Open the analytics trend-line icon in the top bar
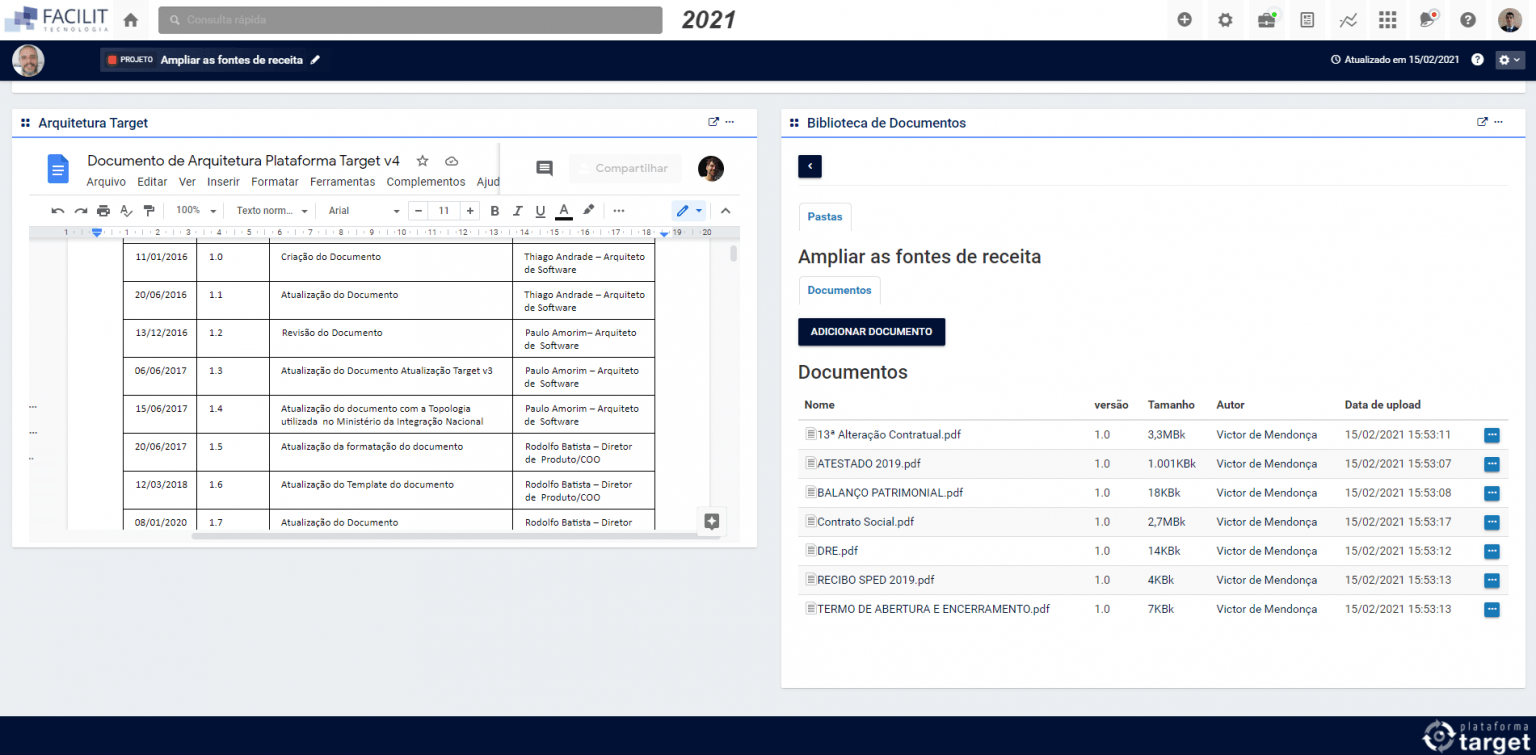 [1347, 19]
